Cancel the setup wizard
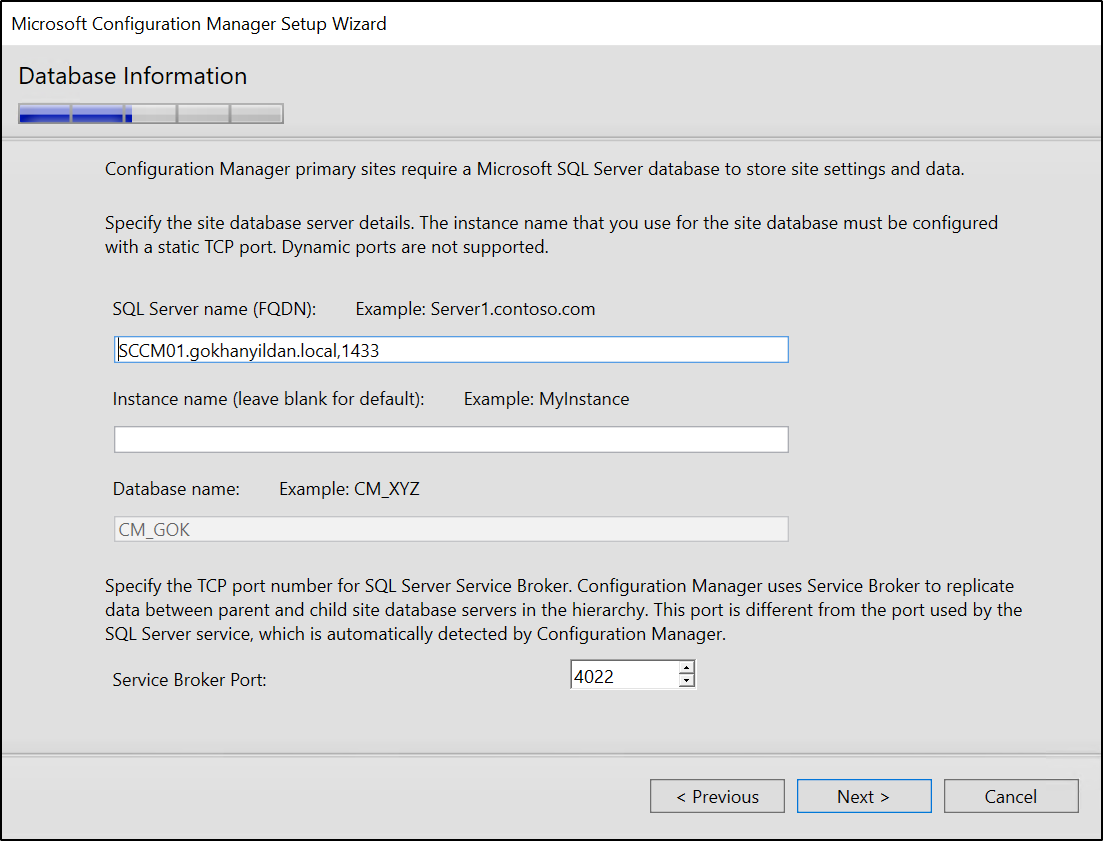 click(x=1011, y=796)
